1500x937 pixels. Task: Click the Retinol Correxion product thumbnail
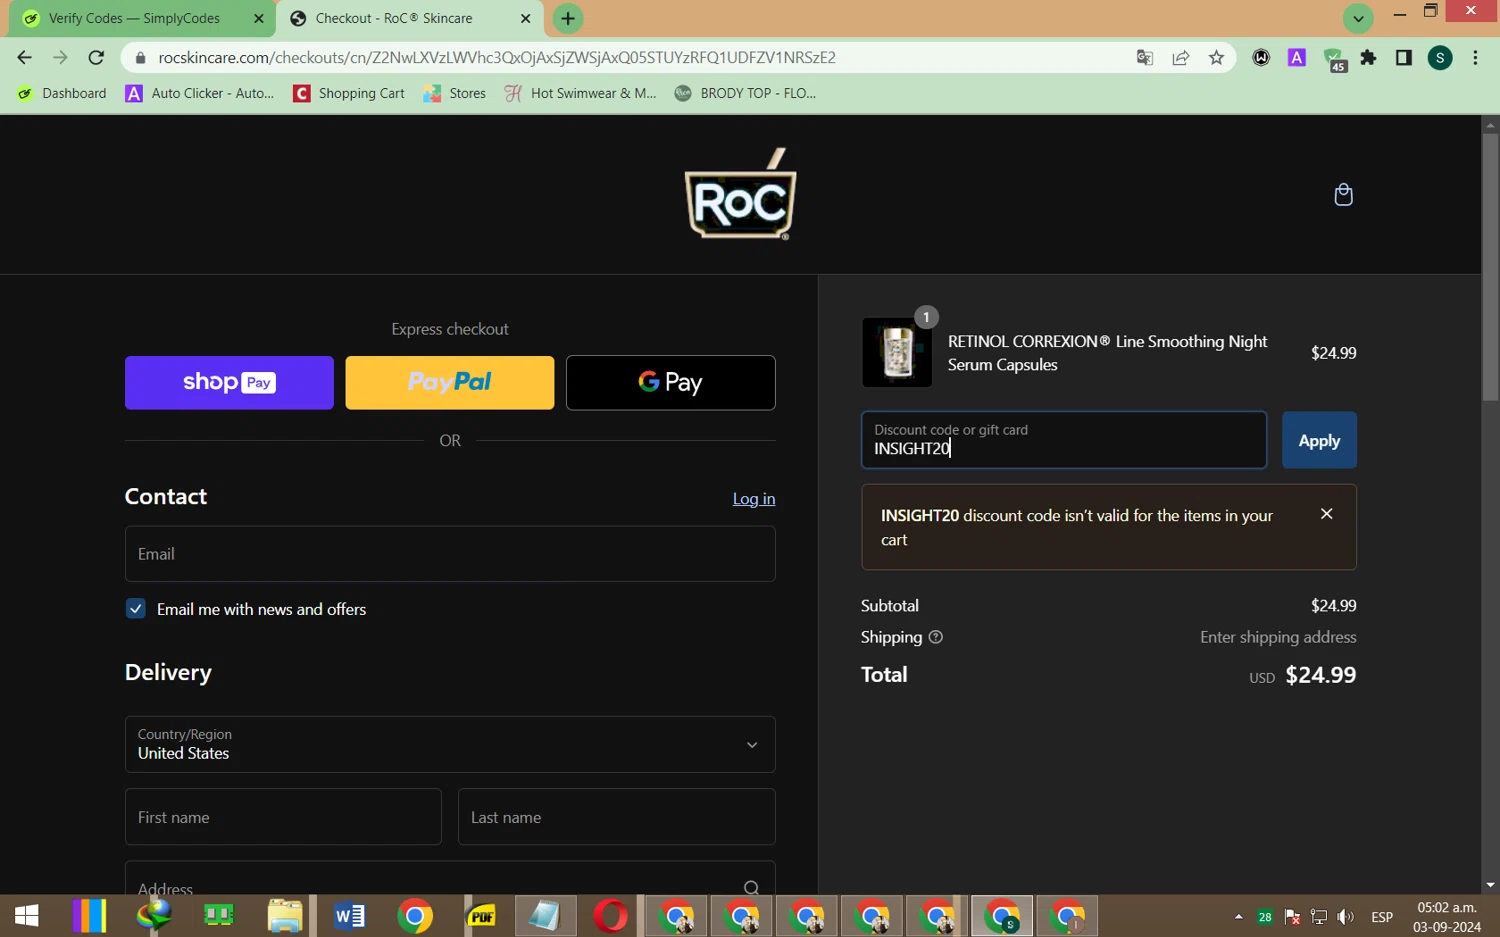(x=897, y=352)
